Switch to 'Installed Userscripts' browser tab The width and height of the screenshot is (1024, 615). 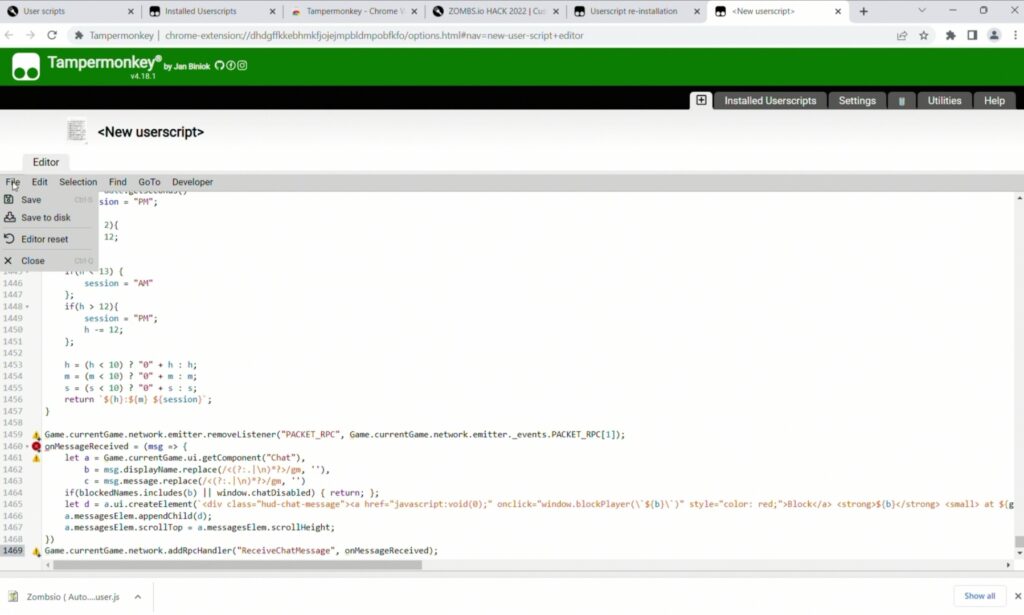(212, 11)
